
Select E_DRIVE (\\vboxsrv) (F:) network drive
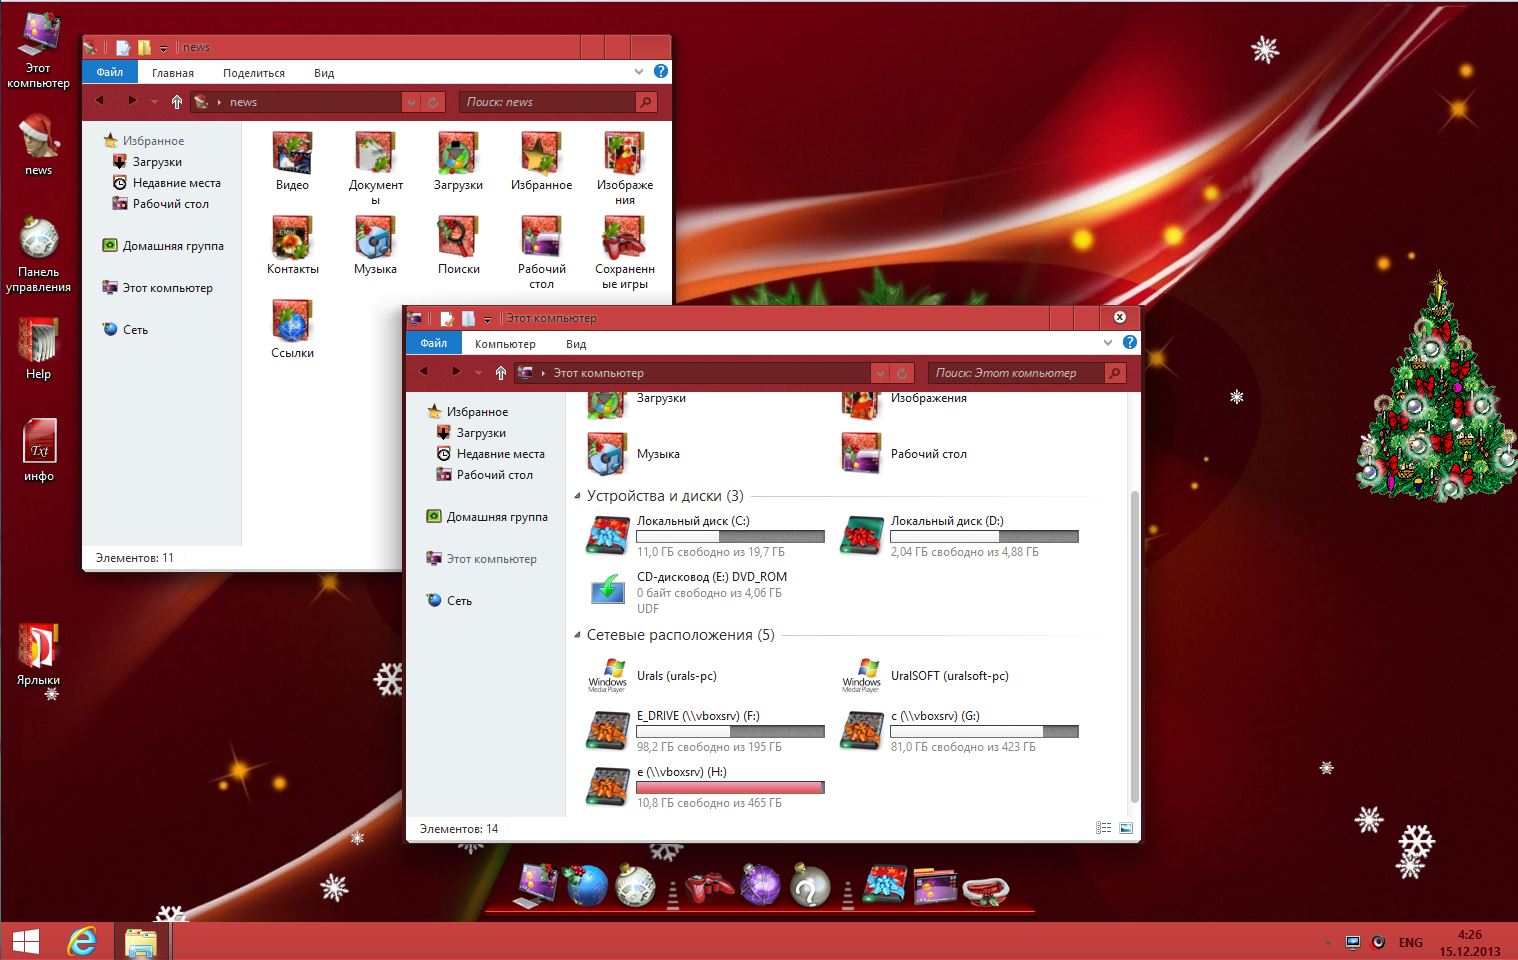(x=705, y=731)
